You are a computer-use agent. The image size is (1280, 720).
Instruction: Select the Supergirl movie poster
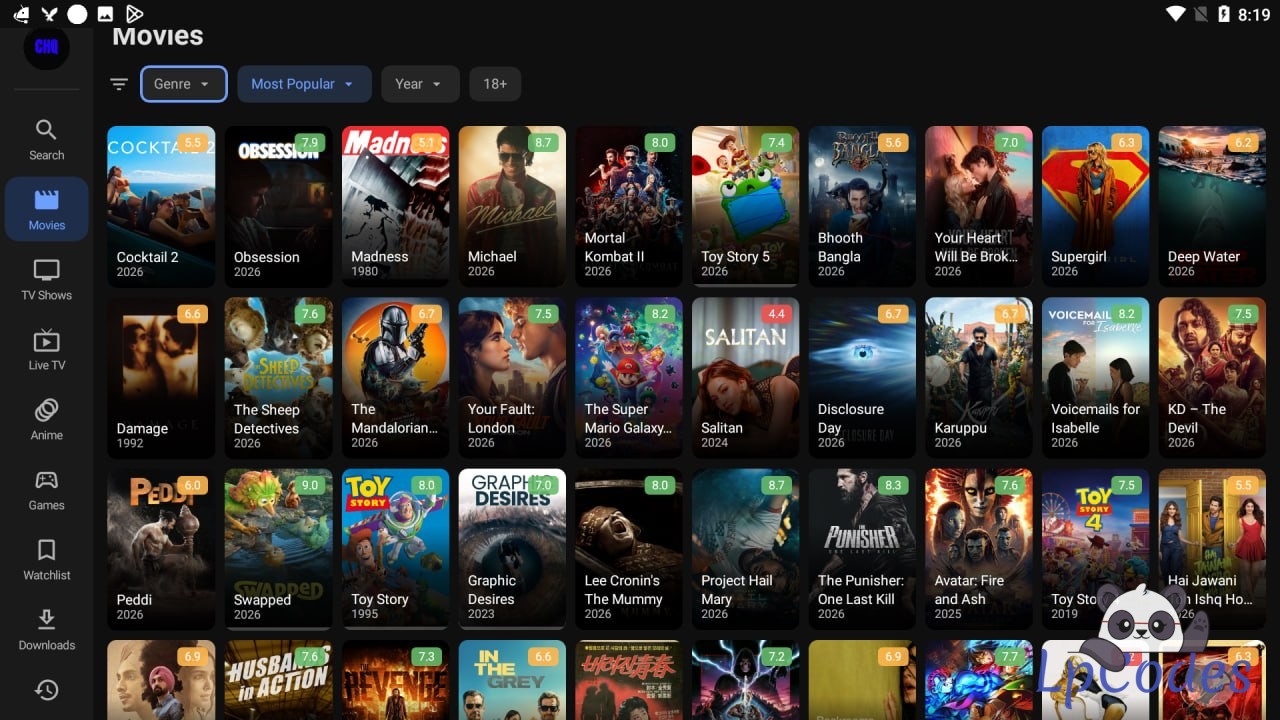pos(1096,206)
